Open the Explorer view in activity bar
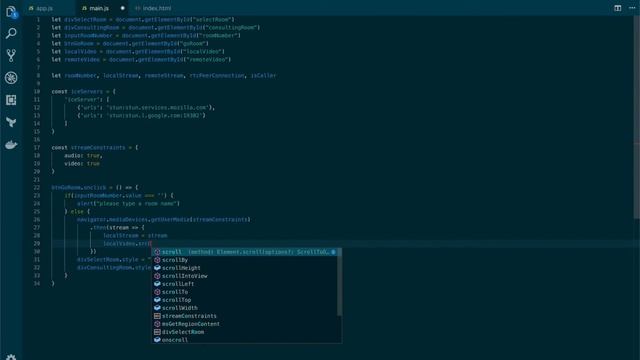Screen dimensions: 640x360 (x=11, y=11)
